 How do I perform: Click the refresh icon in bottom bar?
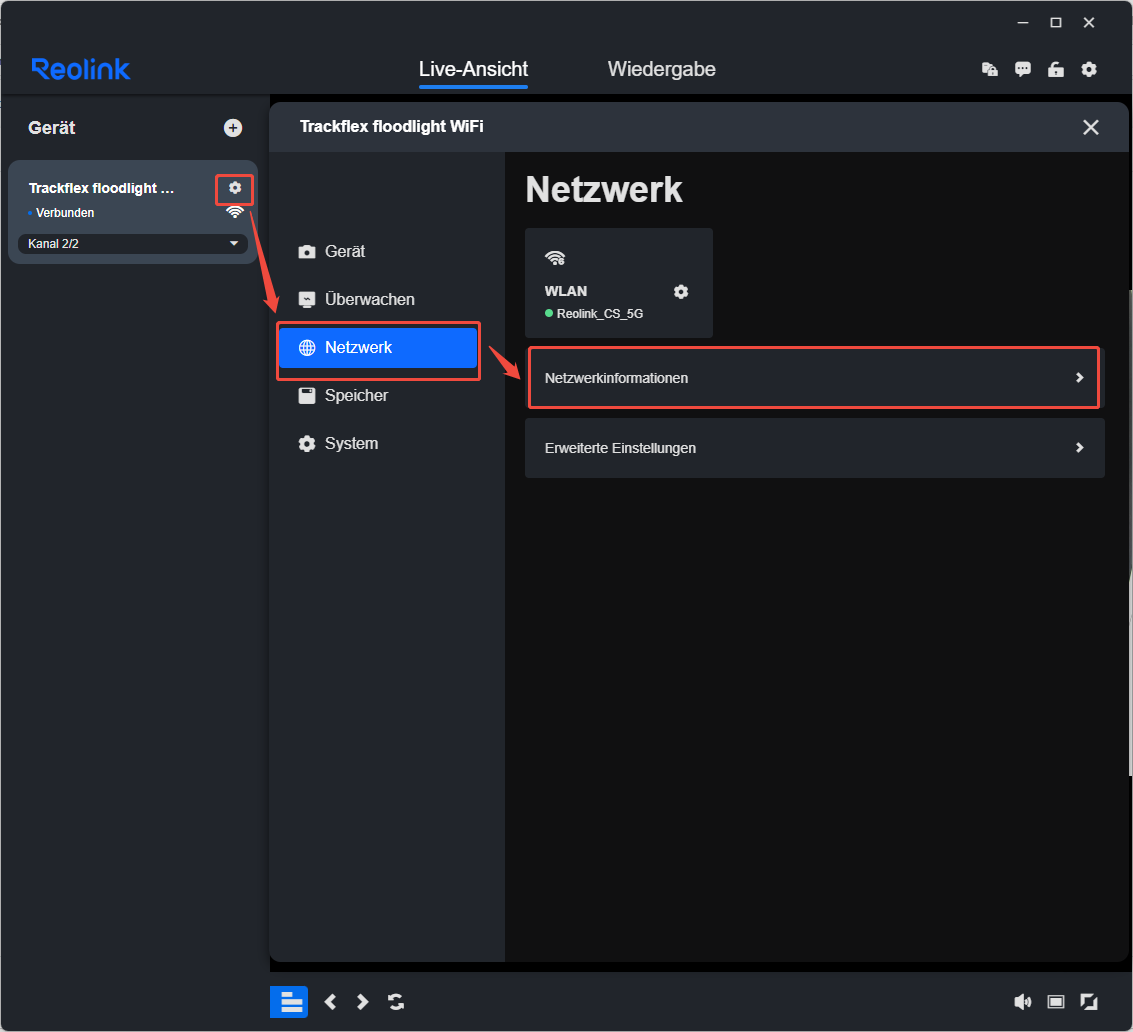396,1002
